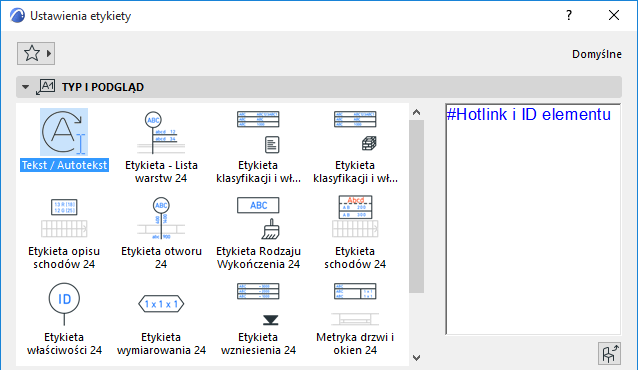Pick the Etykieta opisu schodów 24 icon
The height and width of the screenshot is (370, 638).
(64, 218)
